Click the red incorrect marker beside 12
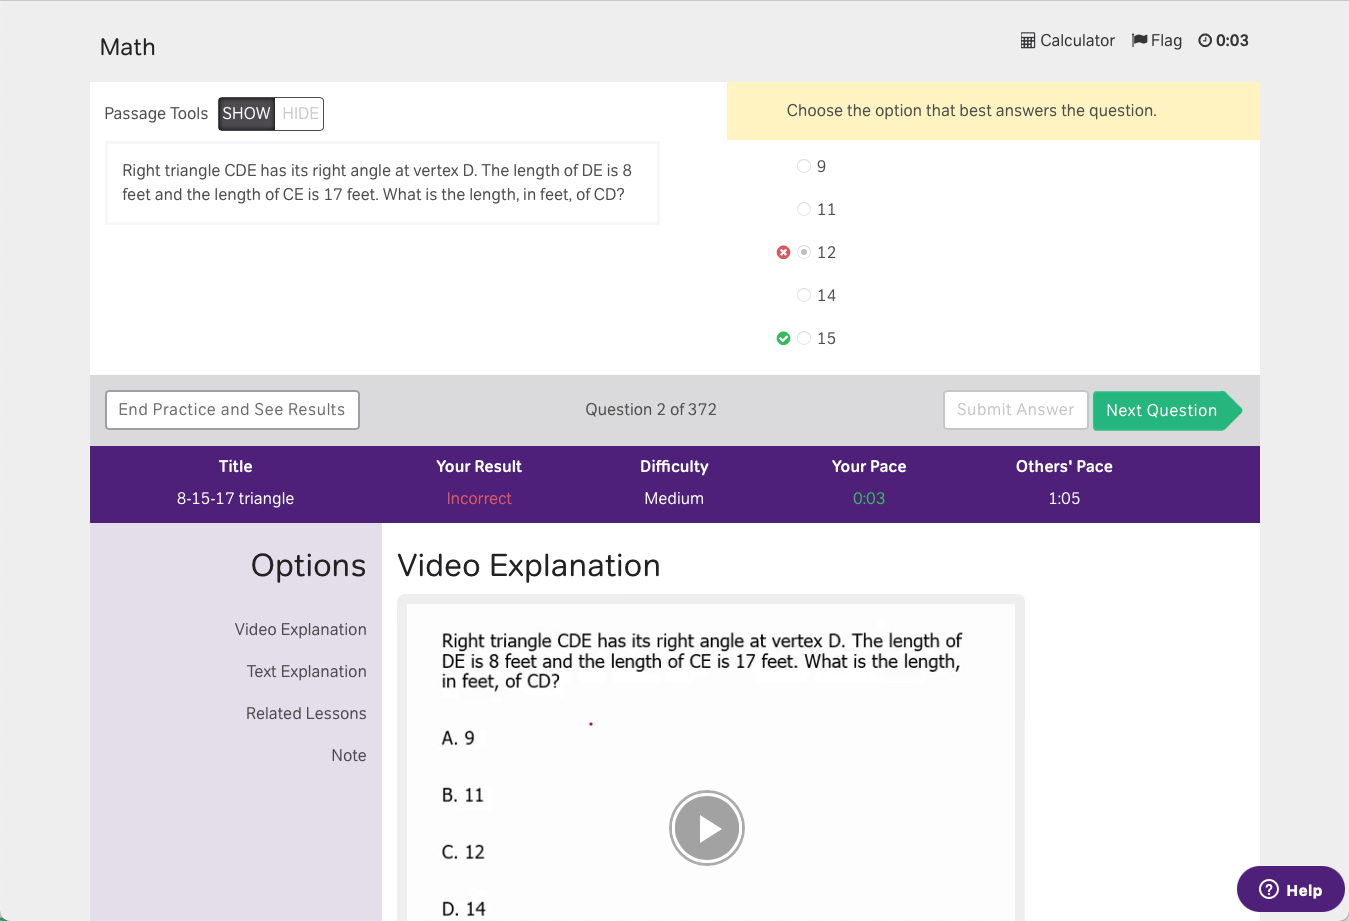Image resolution: width=1349 pixels, height=921 pixels. coord(783,252)
